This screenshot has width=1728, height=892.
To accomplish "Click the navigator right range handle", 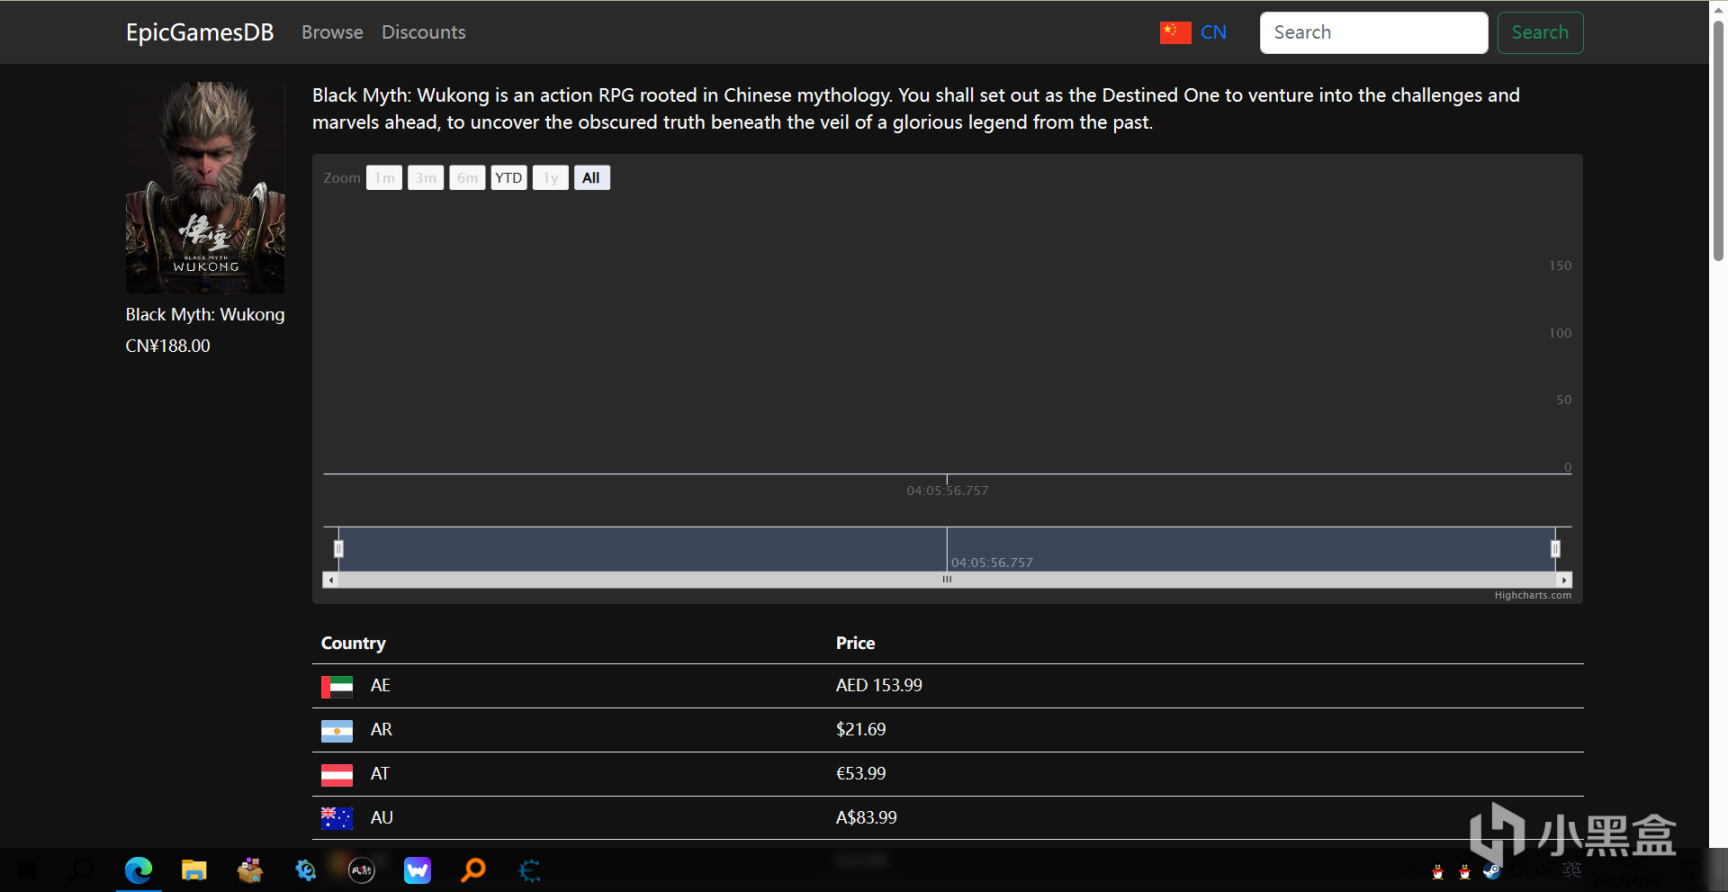I will [1555, 549].
